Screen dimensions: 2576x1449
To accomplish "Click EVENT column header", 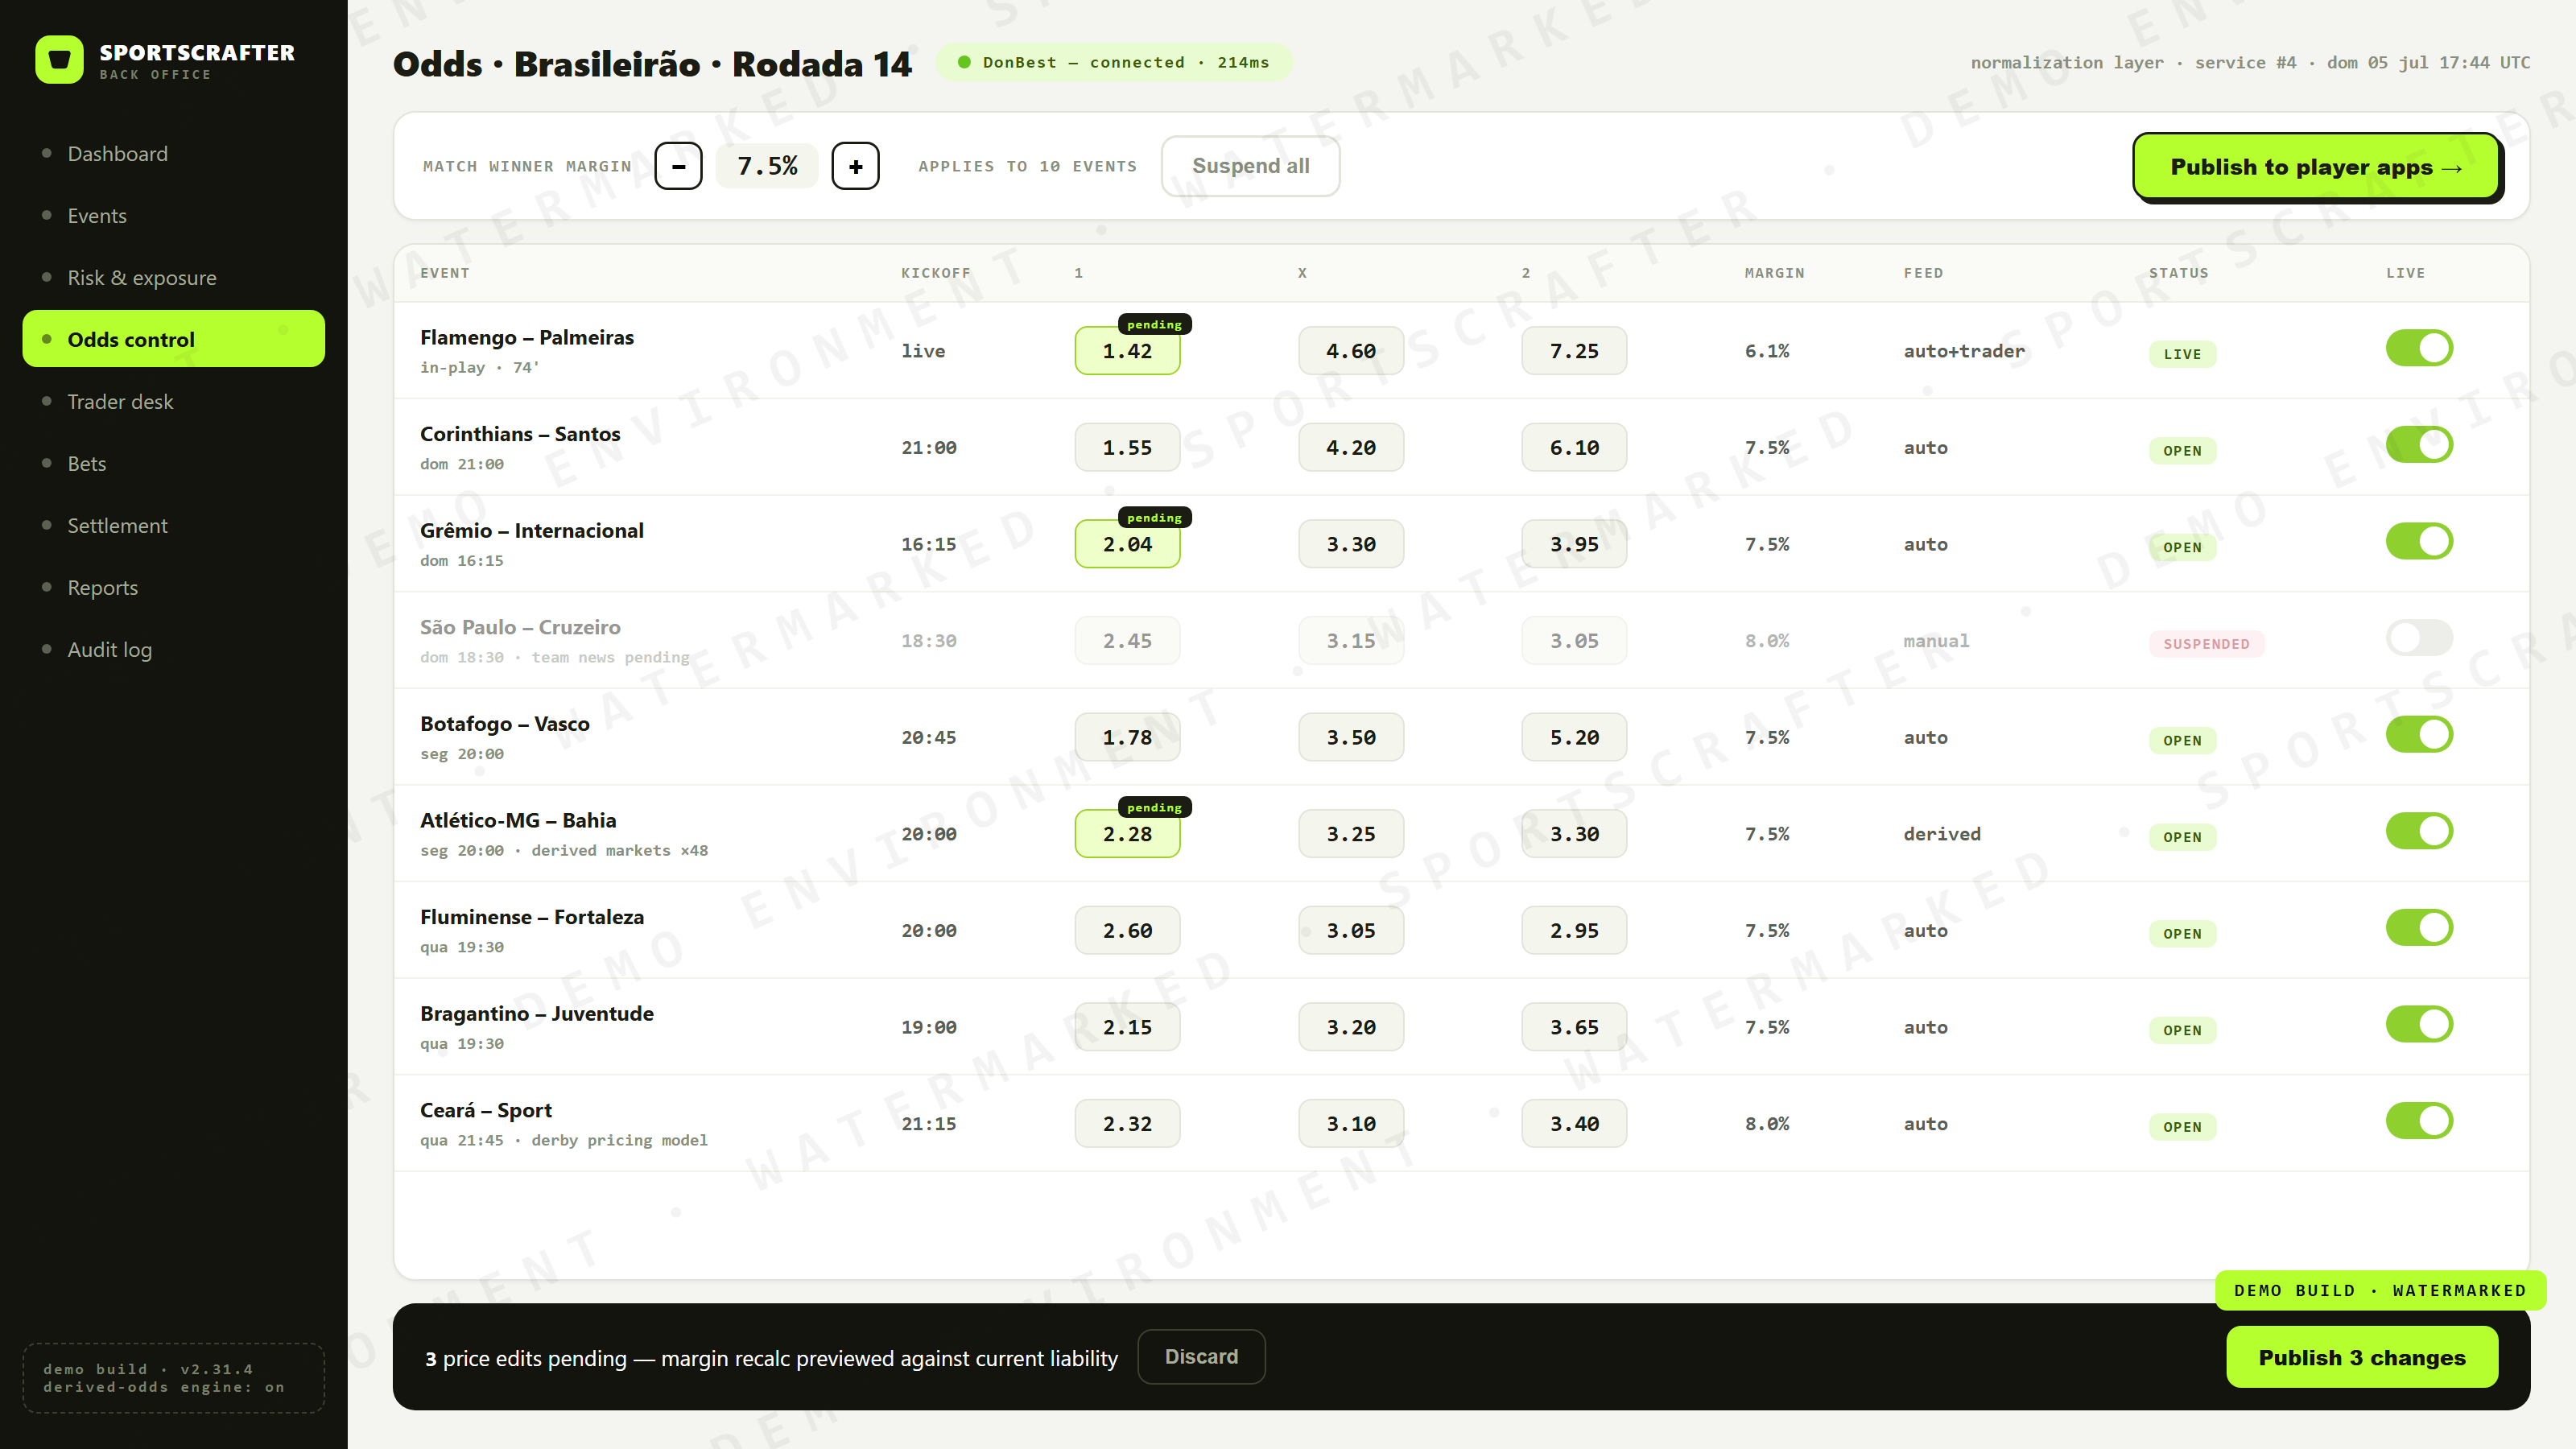I will (x=444, y=273).
